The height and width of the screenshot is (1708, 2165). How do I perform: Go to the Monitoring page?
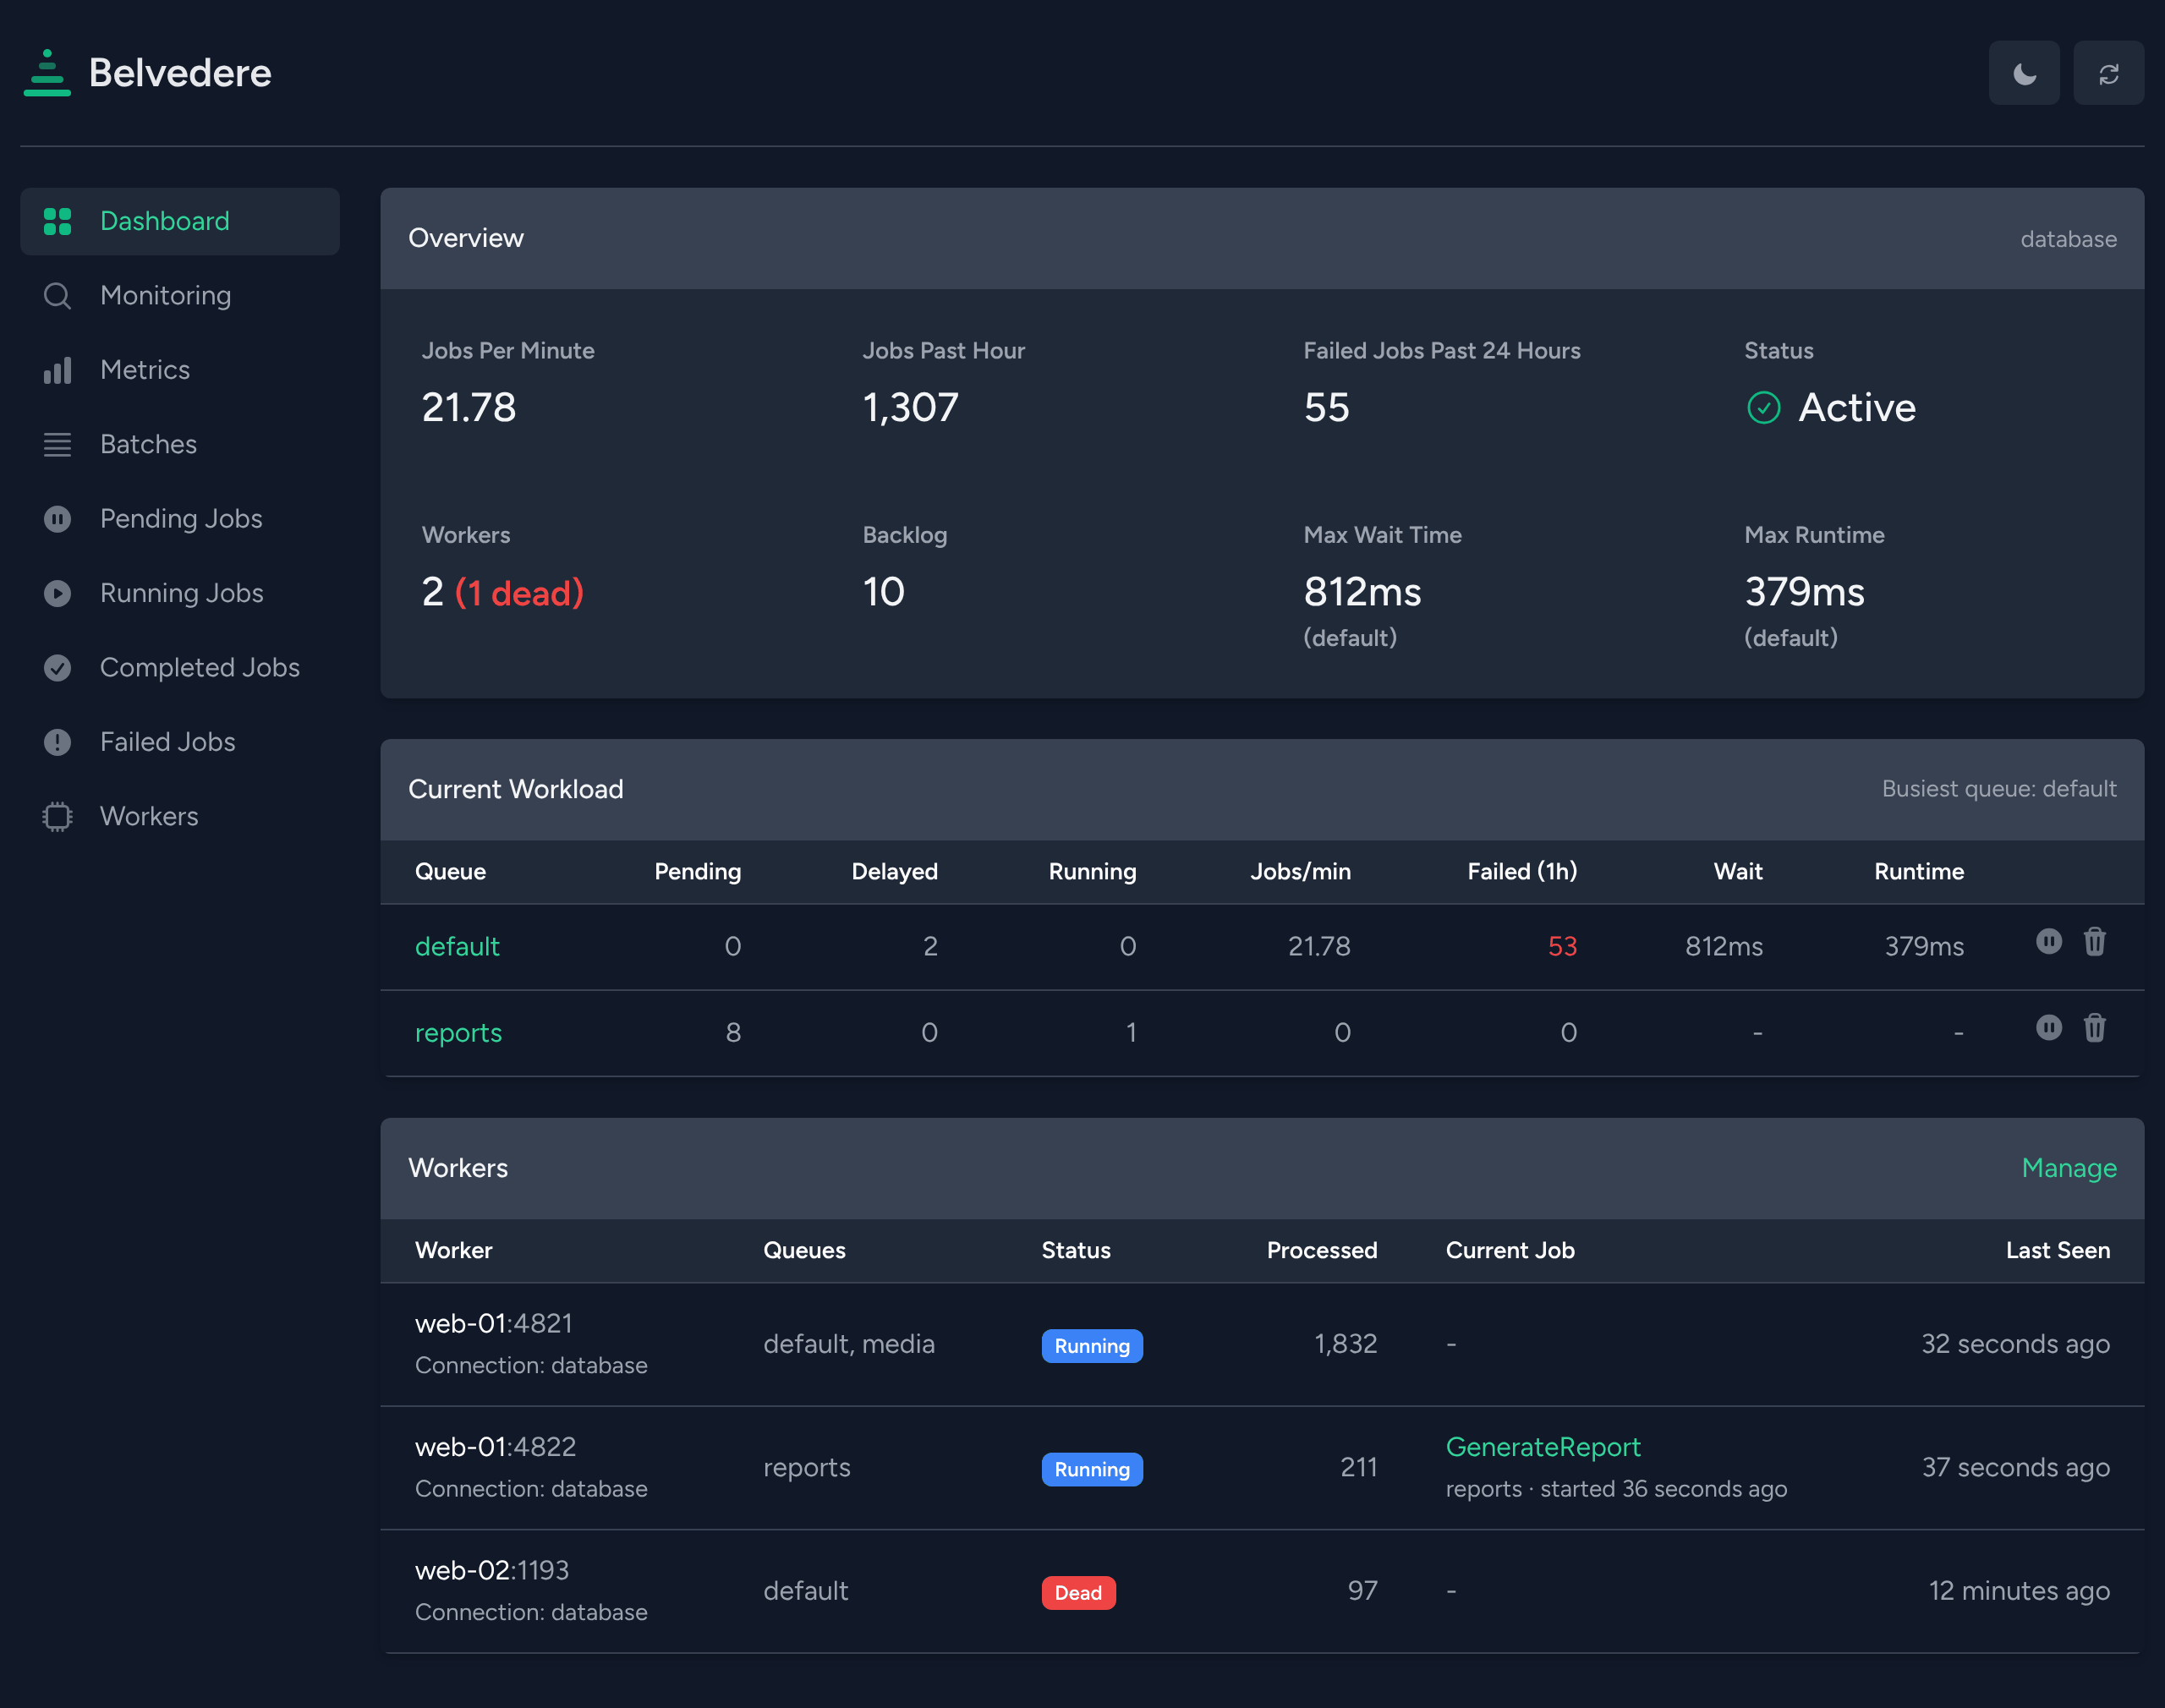click(180, 295)
